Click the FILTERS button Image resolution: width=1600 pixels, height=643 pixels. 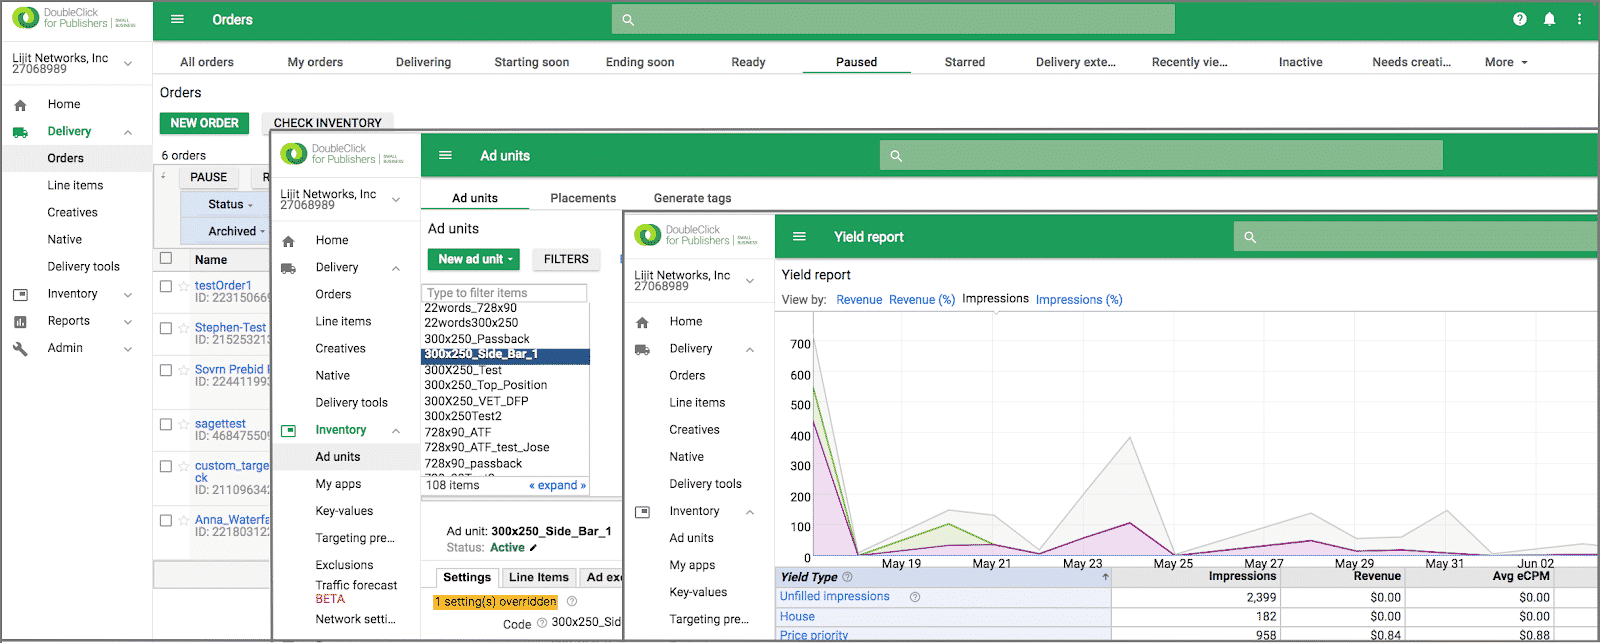pos(566,259)
